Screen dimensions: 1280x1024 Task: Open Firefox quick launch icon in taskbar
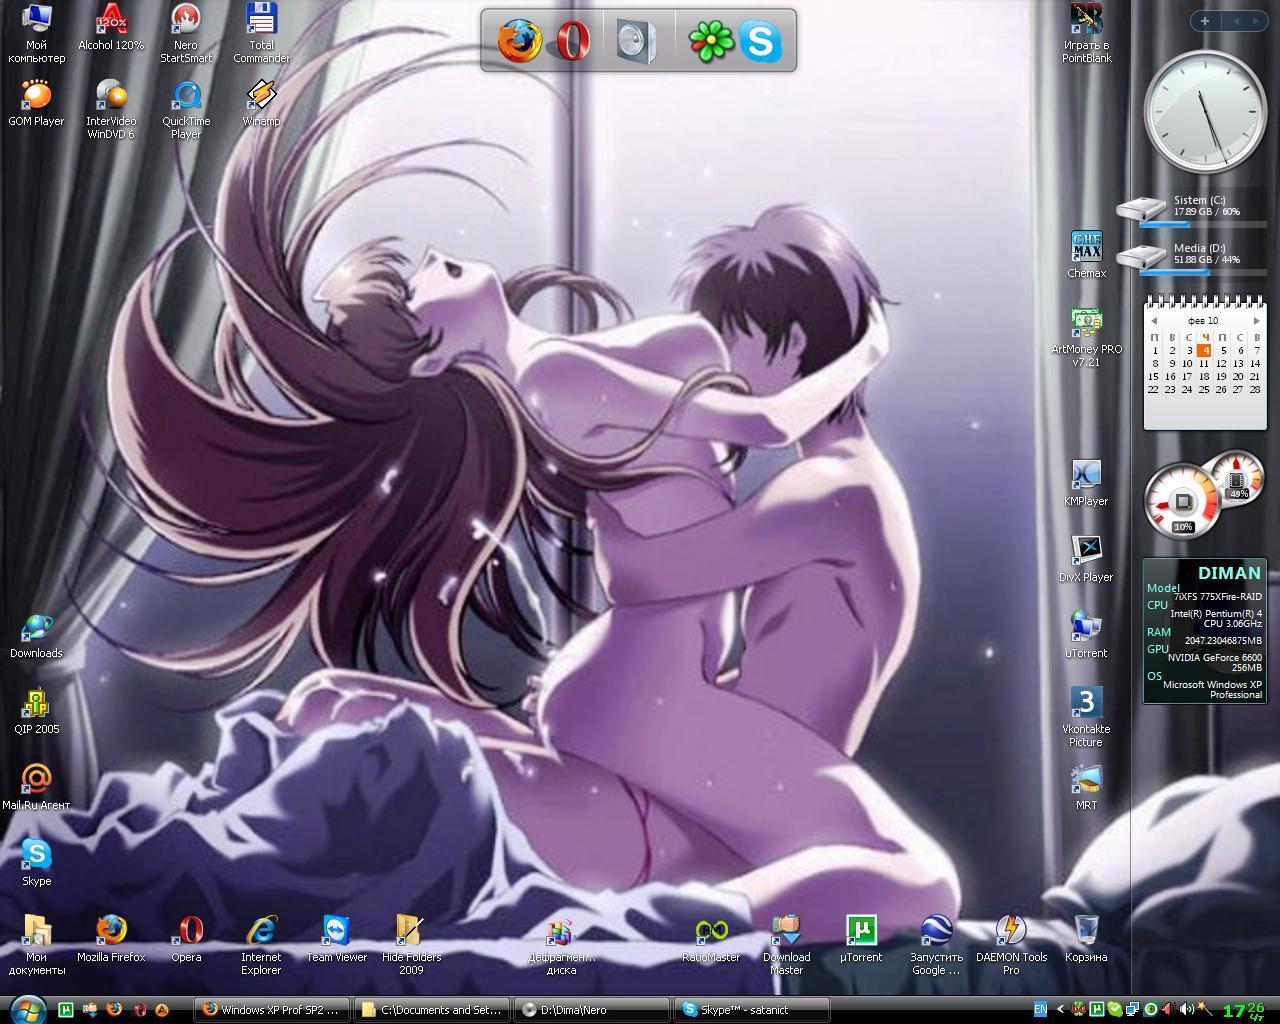coord(114,1010)
